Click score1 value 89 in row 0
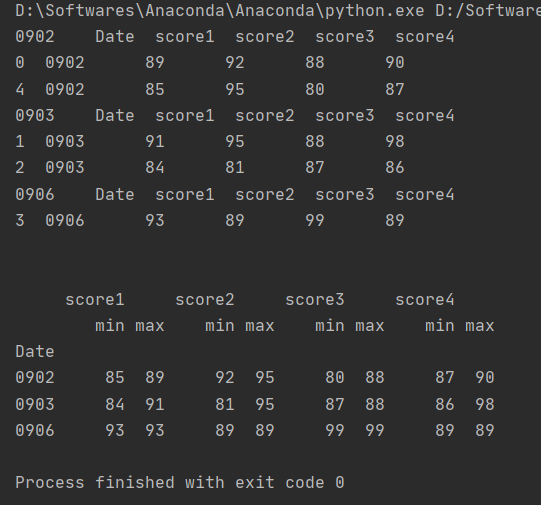 [x=155, y=63]
